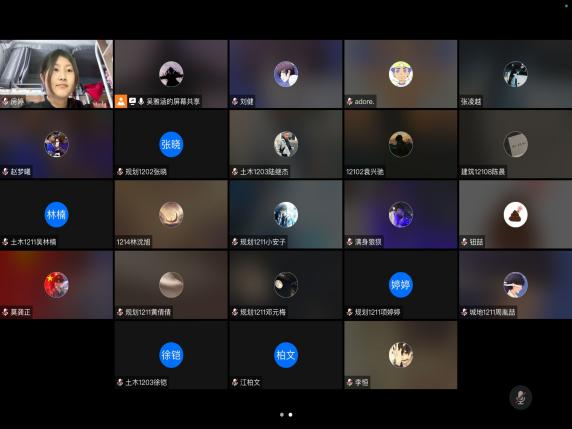Viewport: 572px width, 429px height.
Task: Select the blue 林楠 avatar
Action: [x=56, y=214]
